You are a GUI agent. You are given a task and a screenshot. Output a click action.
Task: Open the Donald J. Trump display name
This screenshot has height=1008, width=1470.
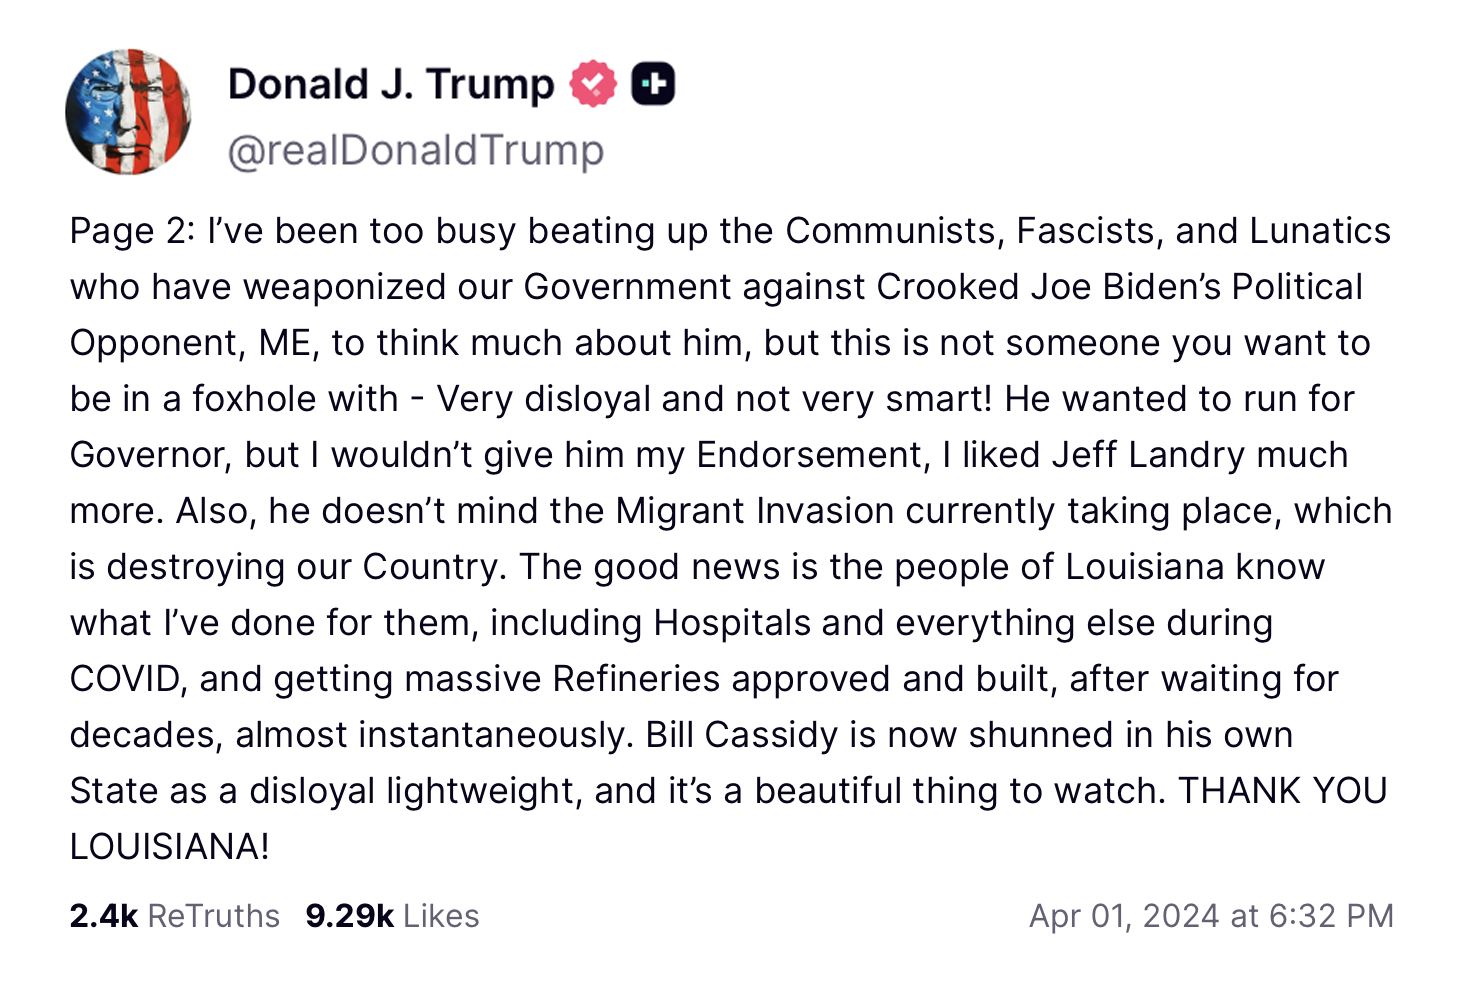pos(391,84)
